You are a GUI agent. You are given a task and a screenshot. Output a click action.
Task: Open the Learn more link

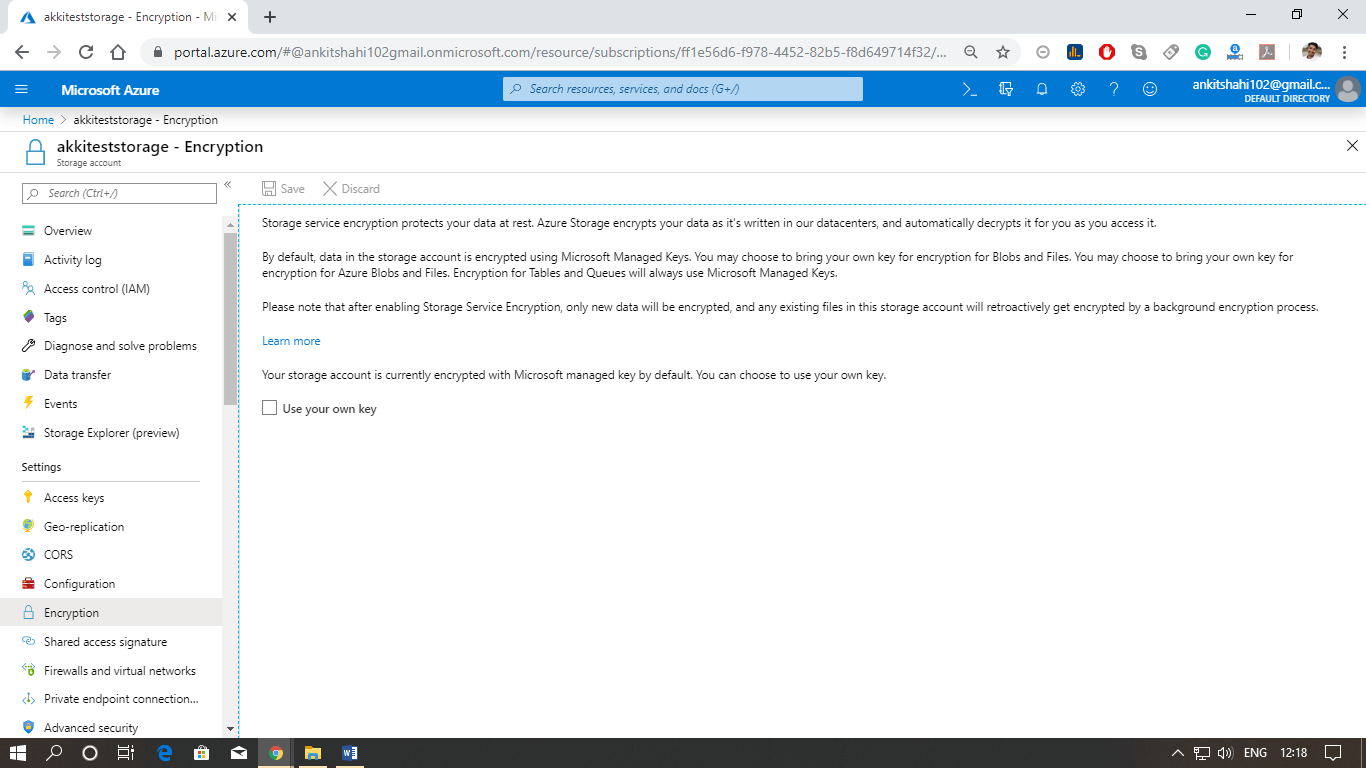pos(291,341)
